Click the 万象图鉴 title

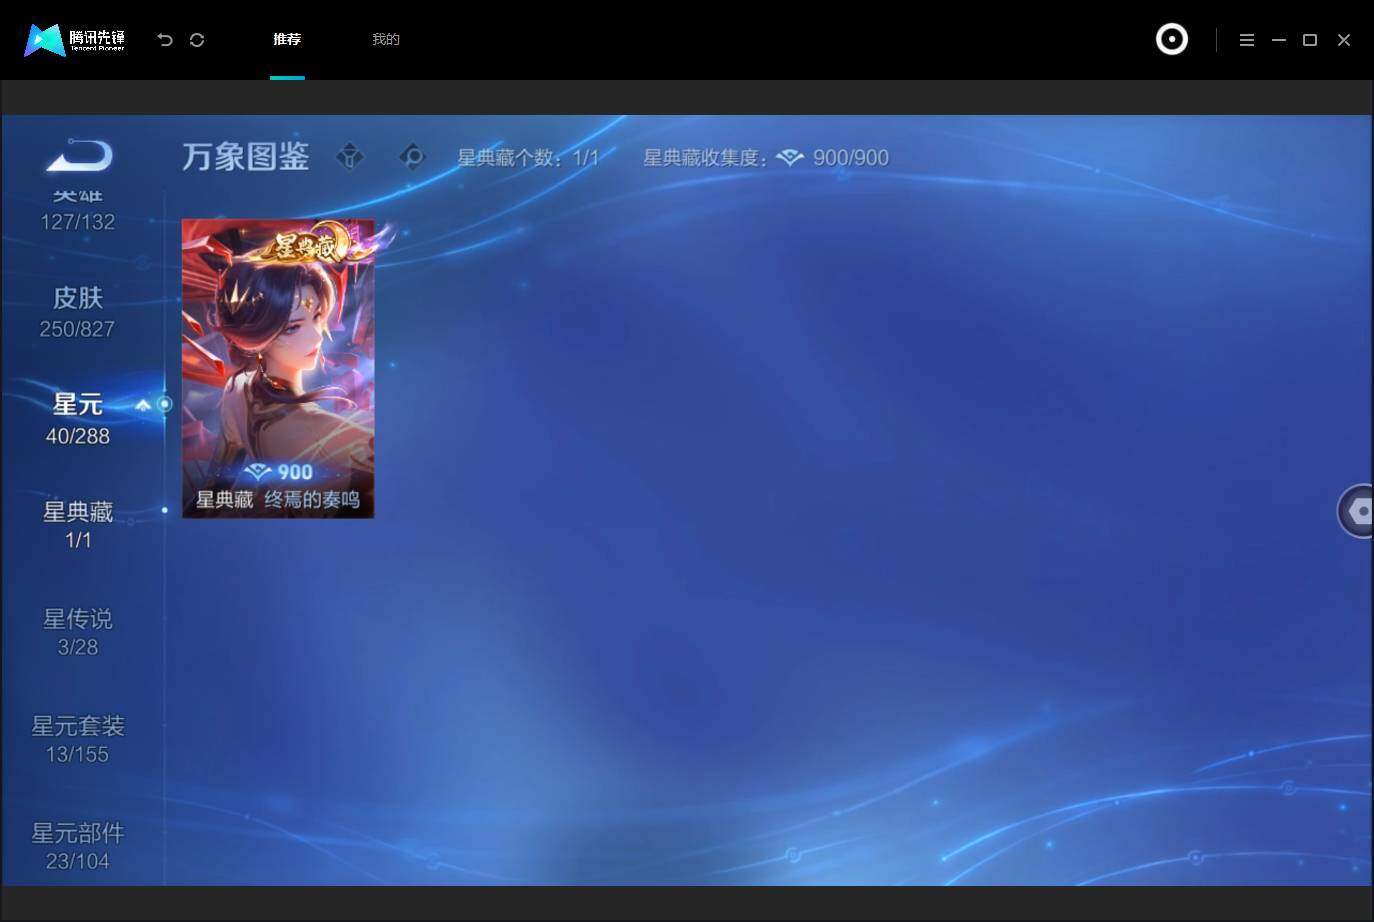point(246,157)
